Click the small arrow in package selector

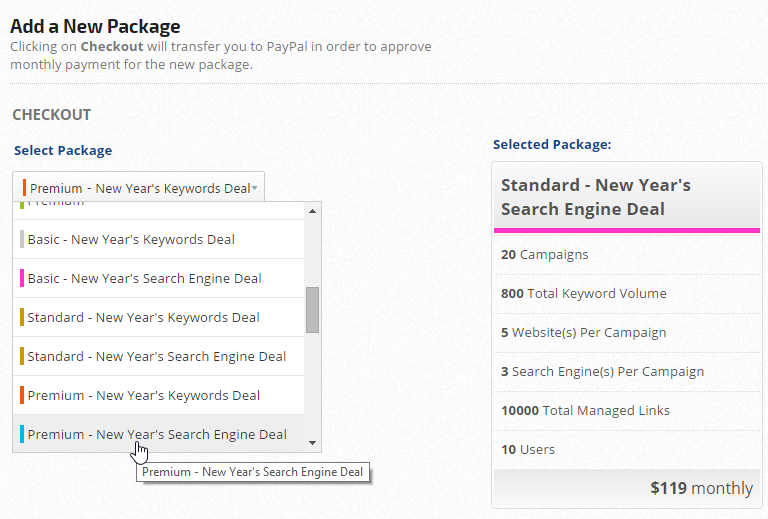pyautogui.click(x=255, y=188)
